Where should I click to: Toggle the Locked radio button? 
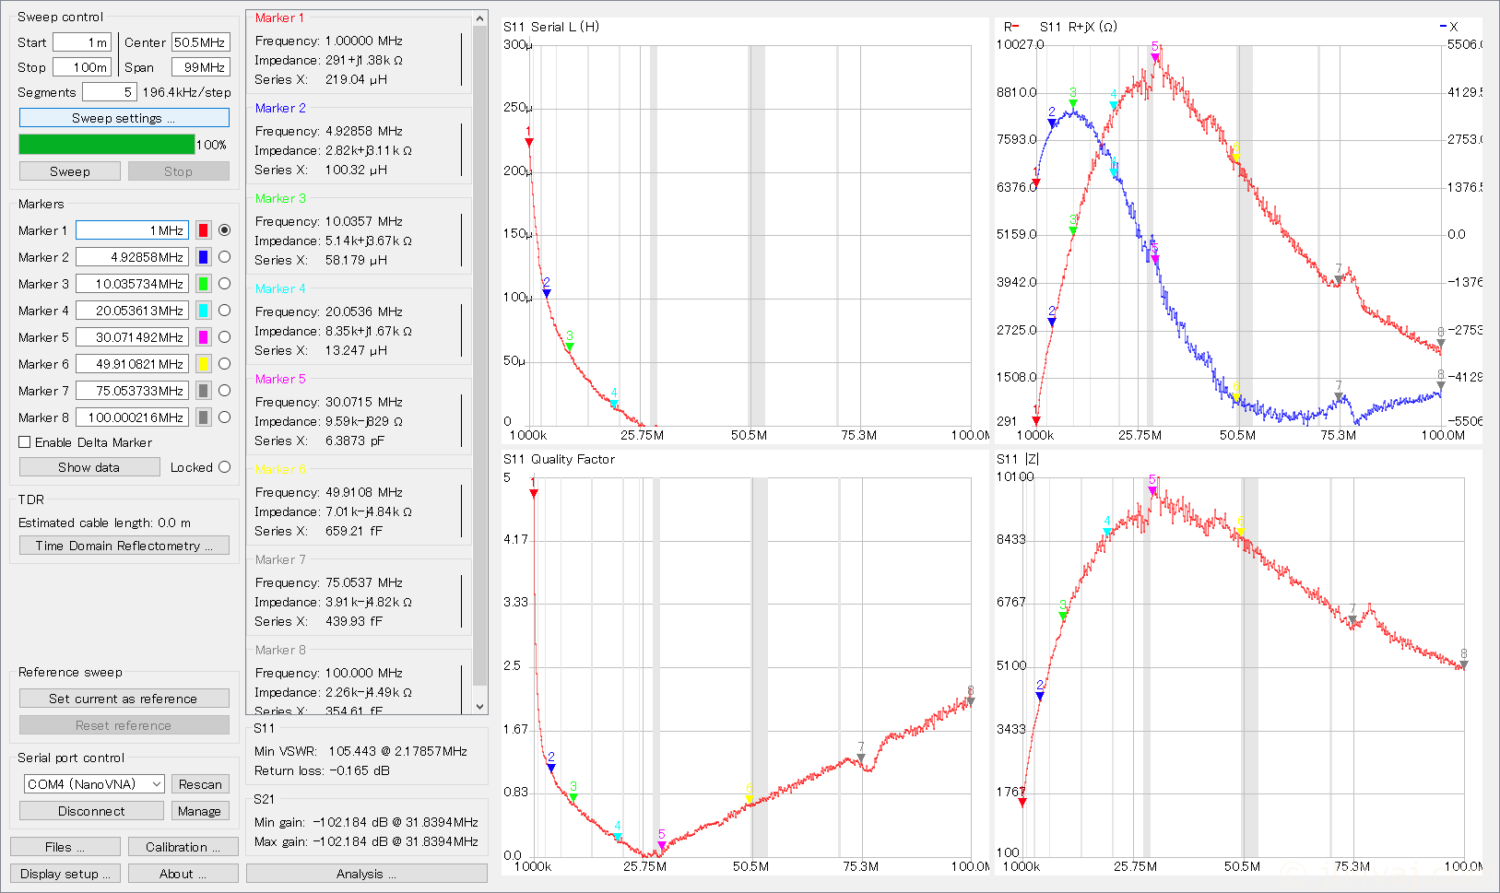224,467
